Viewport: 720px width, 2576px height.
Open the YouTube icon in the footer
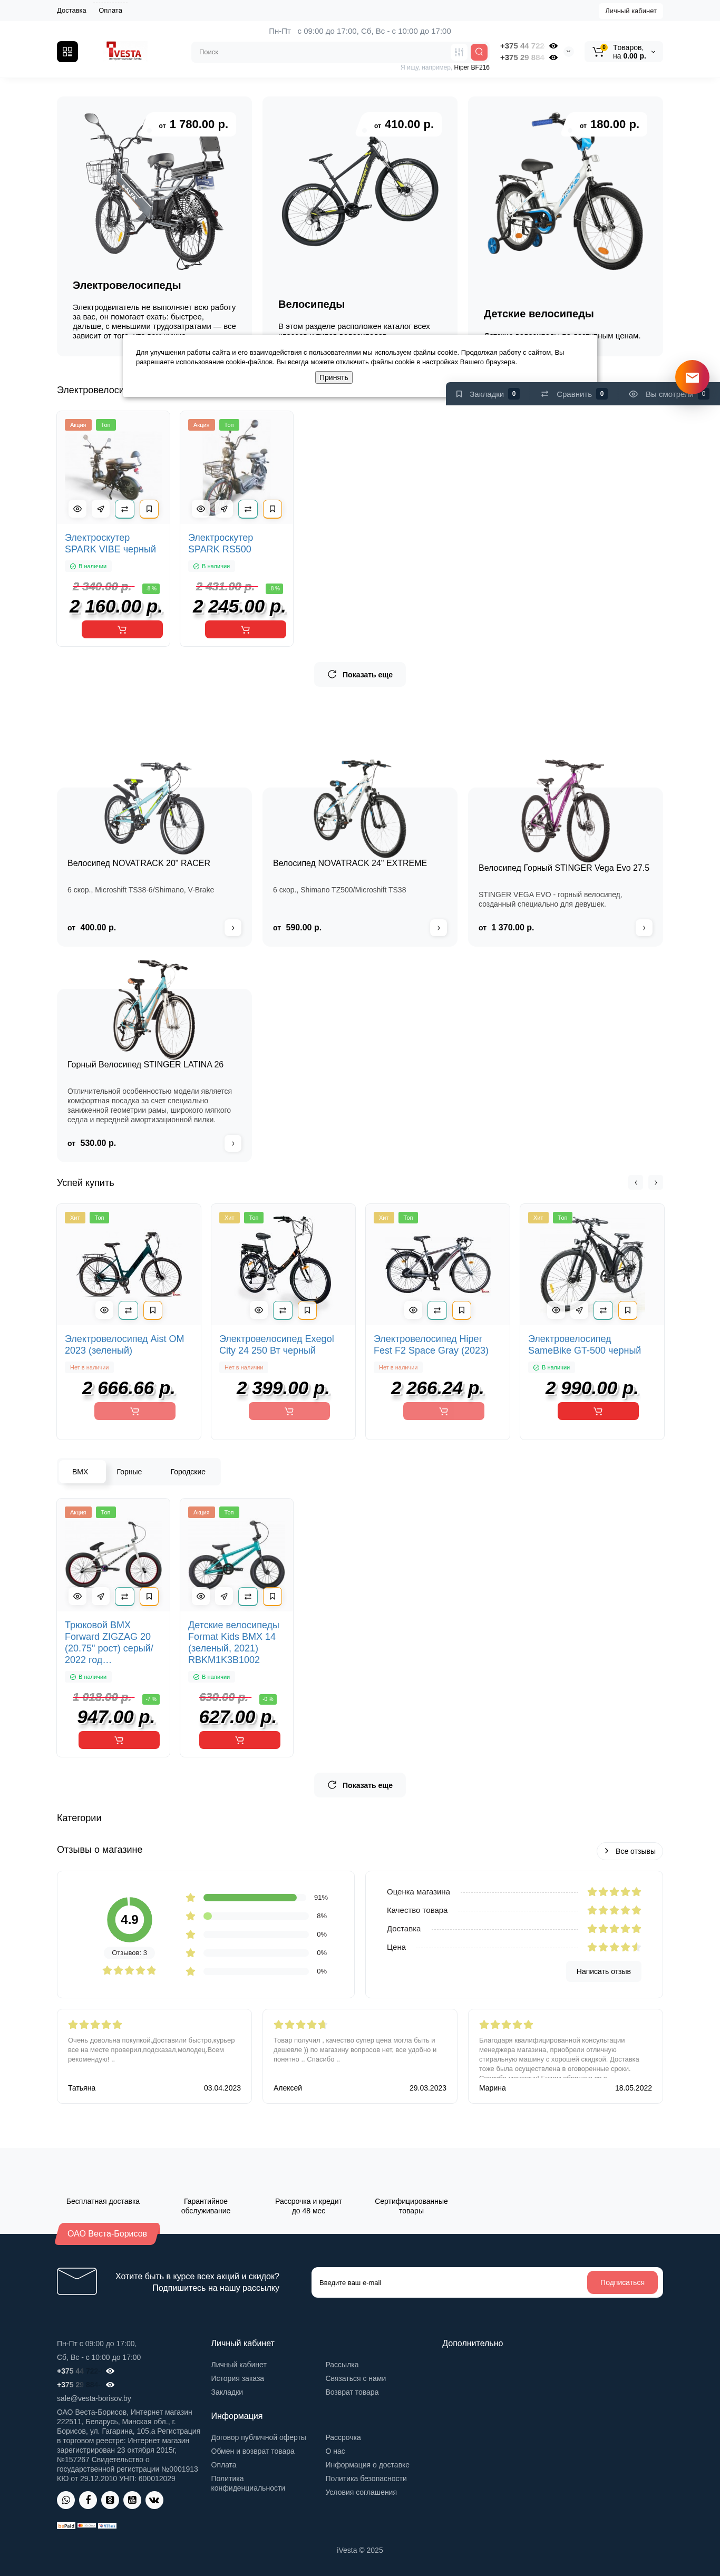132,2499
